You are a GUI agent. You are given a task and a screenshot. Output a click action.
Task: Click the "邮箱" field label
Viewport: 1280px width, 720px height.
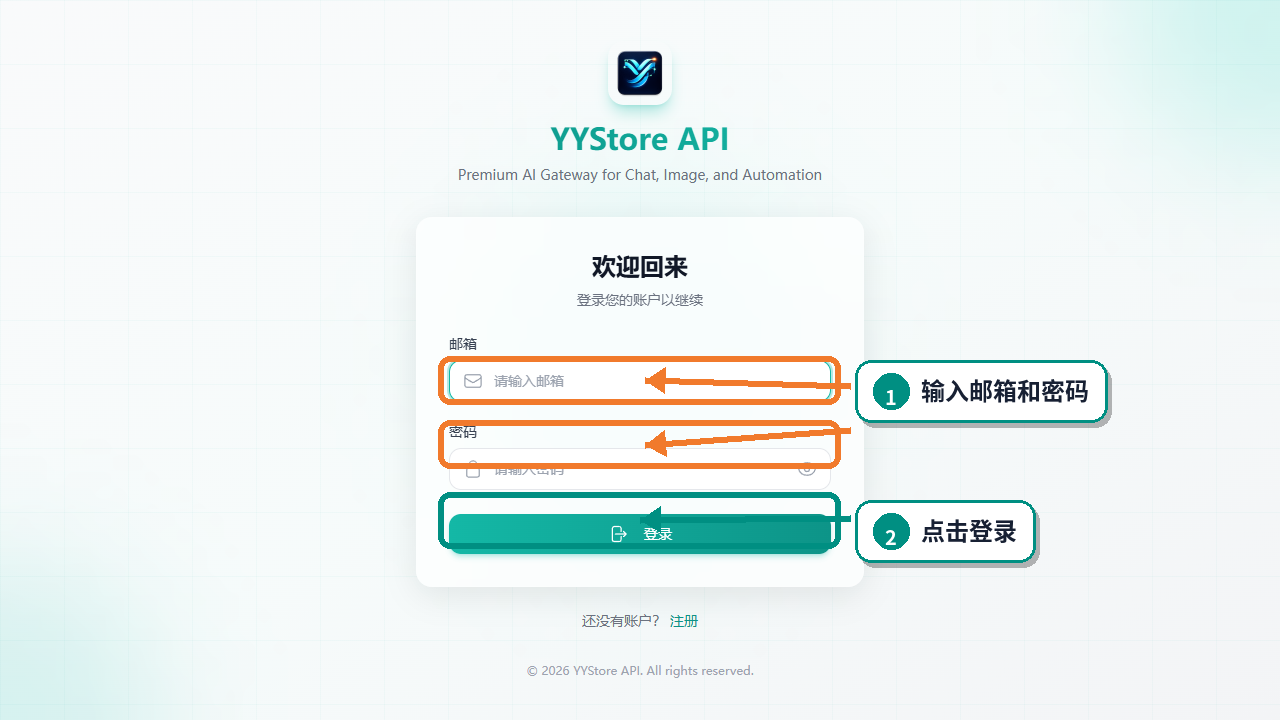click(463, 344)
